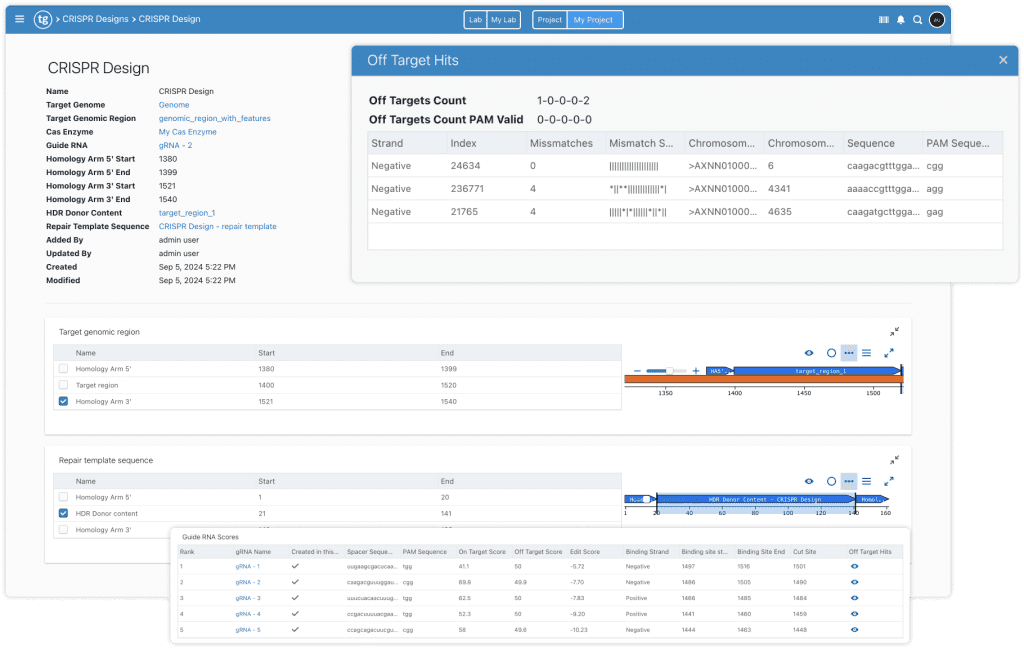Open the genomic_region_with_features link
Screen dimensions: 1024x649
coord(214,118)
